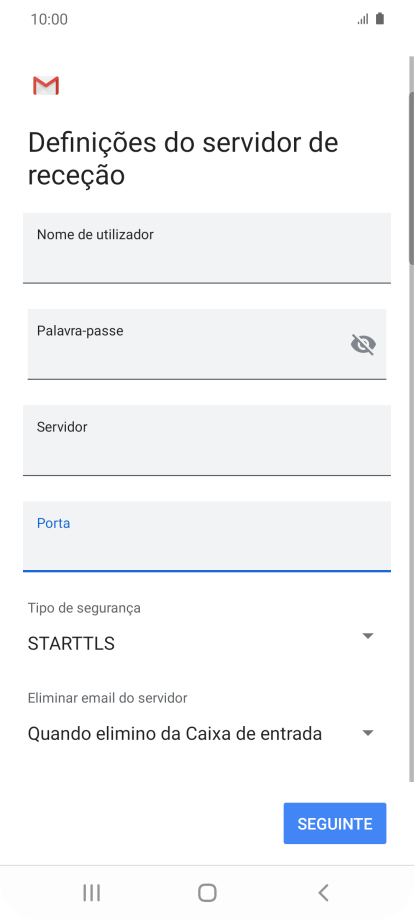414x920 pixels.
Task: Click the vertical scrollbar on the right
Action: (x=411, y=178)
